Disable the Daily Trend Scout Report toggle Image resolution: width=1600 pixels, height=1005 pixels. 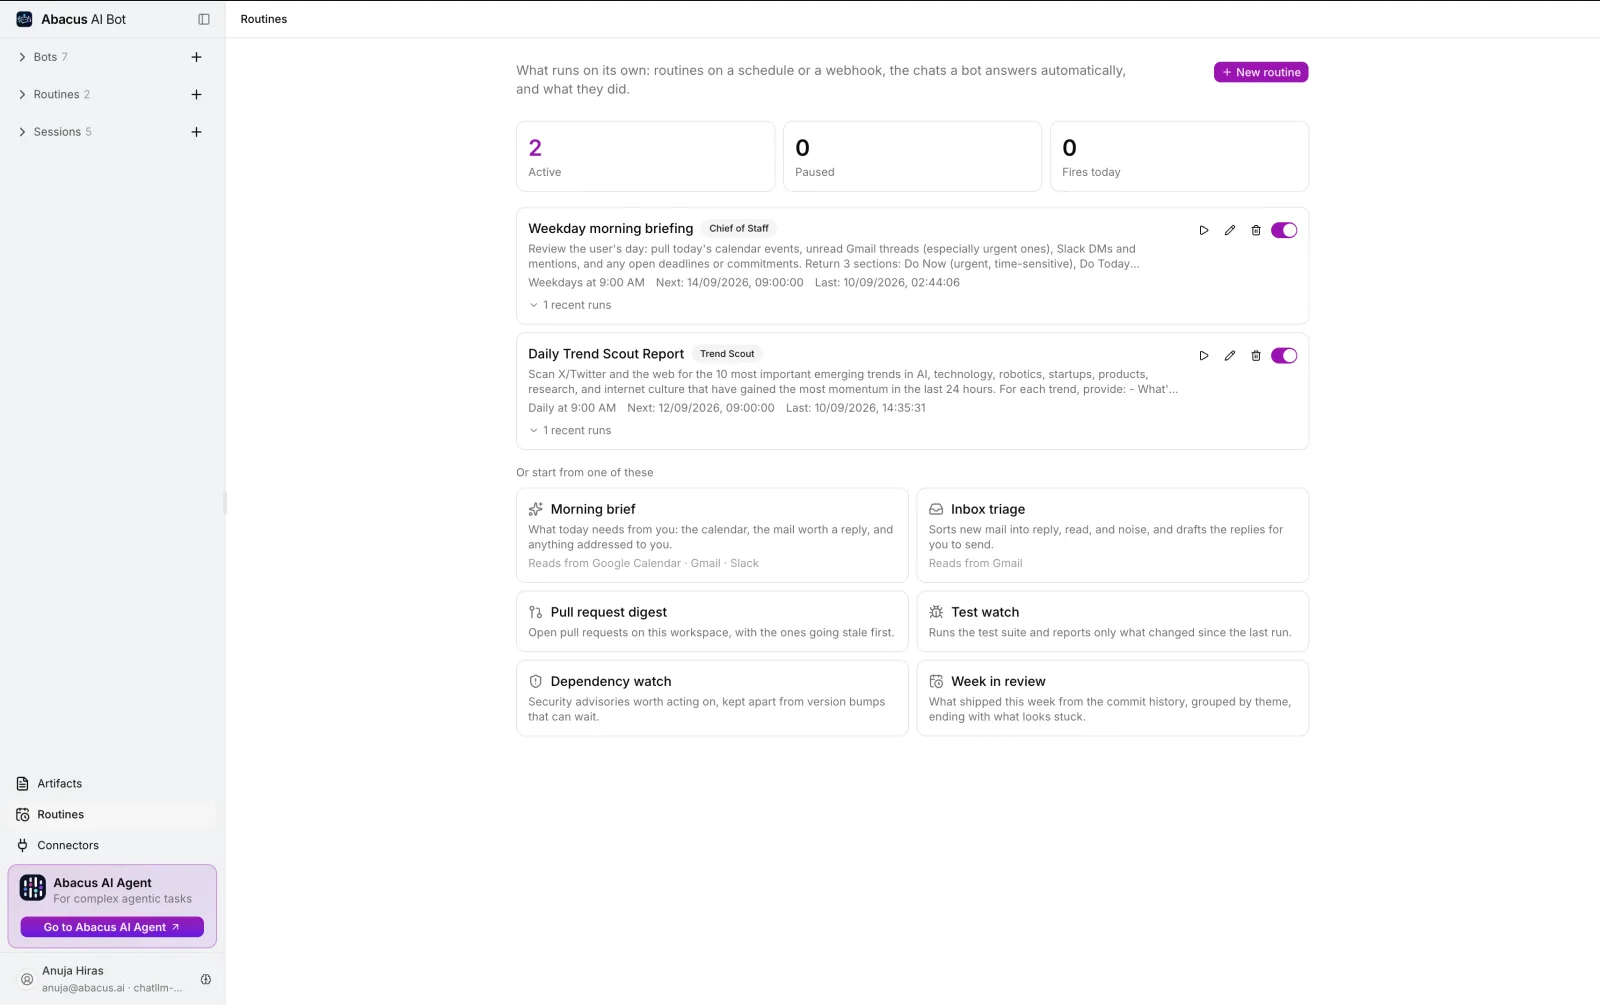click(x=1284, y=356)
